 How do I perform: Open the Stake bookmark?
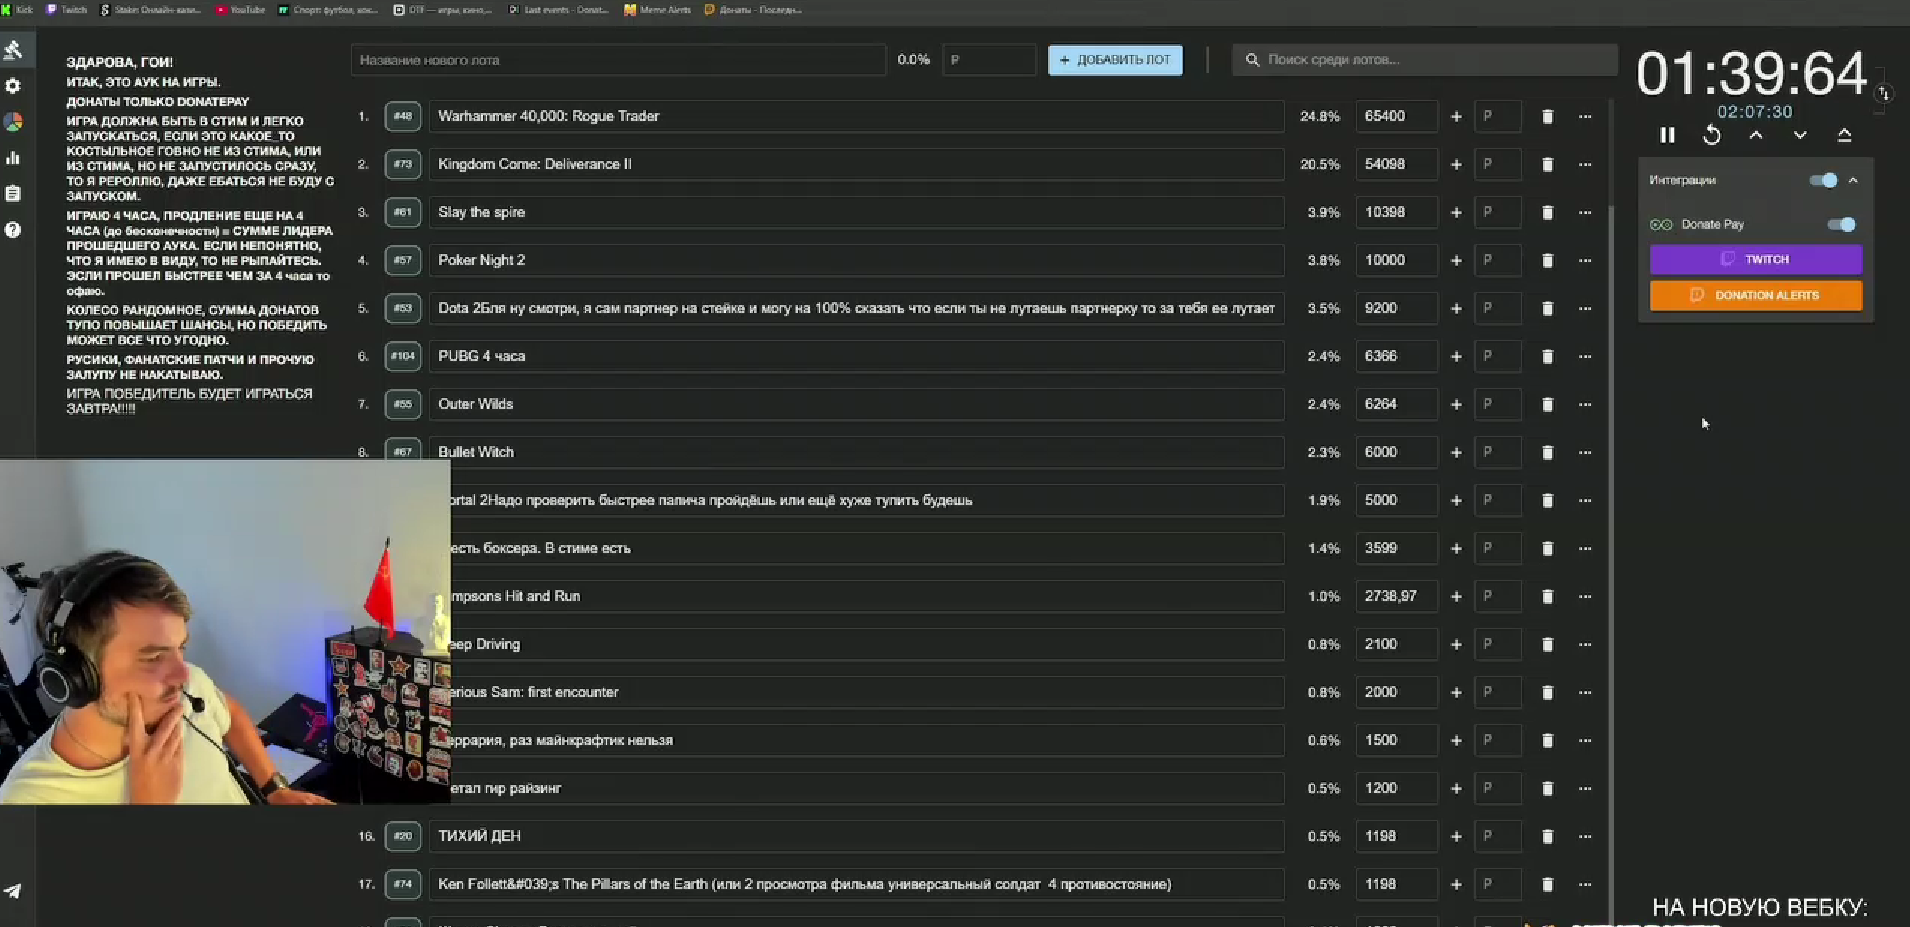tap(151, 9)
